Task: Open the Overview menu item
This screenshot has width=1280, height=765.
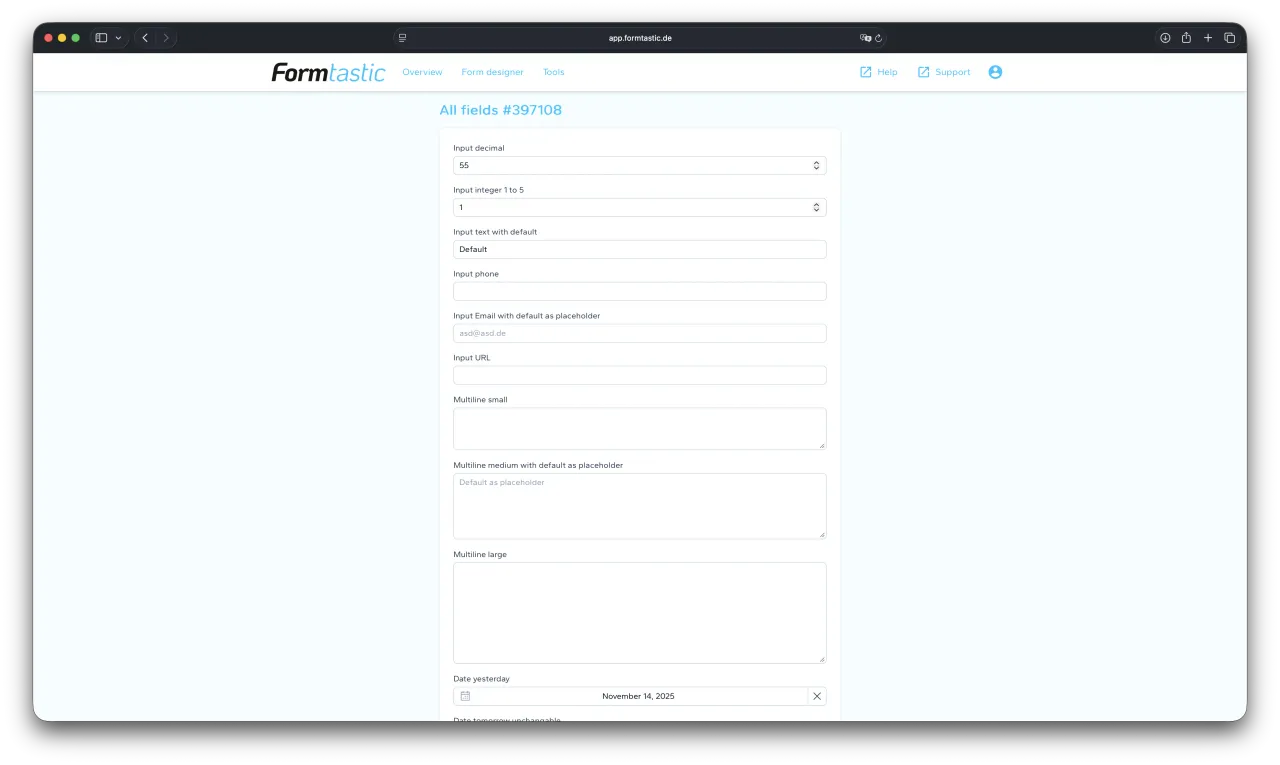Action: (x=422, y=72)
